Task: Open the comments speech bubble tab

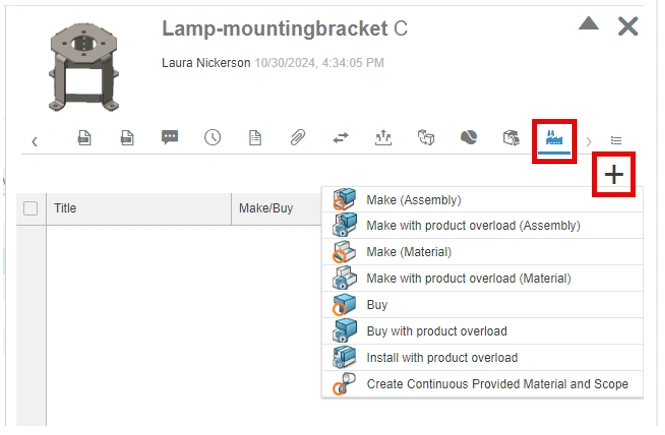Action: [x=170, y=139]
